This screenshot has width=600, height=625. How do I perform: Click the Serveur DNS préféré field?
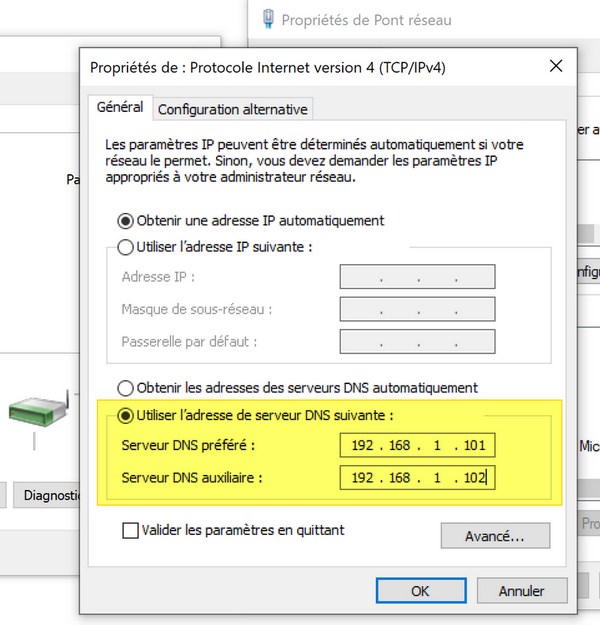[x=417, y=445]
